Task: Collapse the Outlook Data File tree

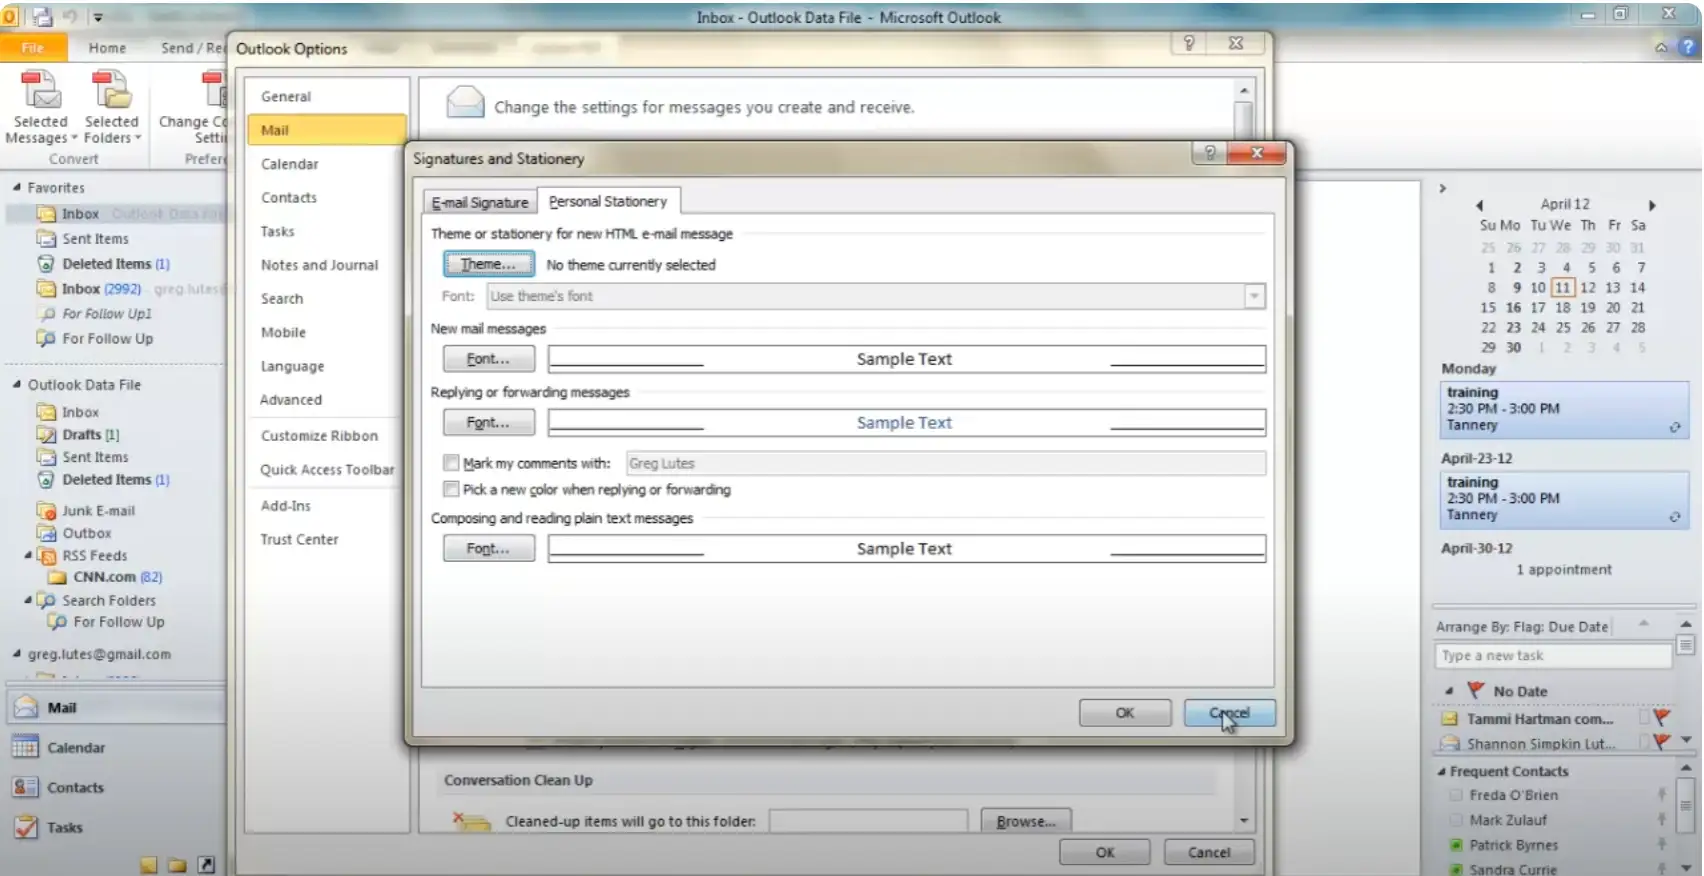Action: point(17,385)
